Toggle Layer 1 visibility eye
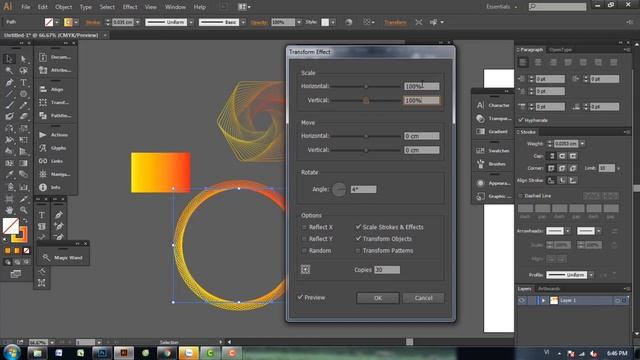The width and height of the screenshot is (640, 360). (x=522, y=300)
